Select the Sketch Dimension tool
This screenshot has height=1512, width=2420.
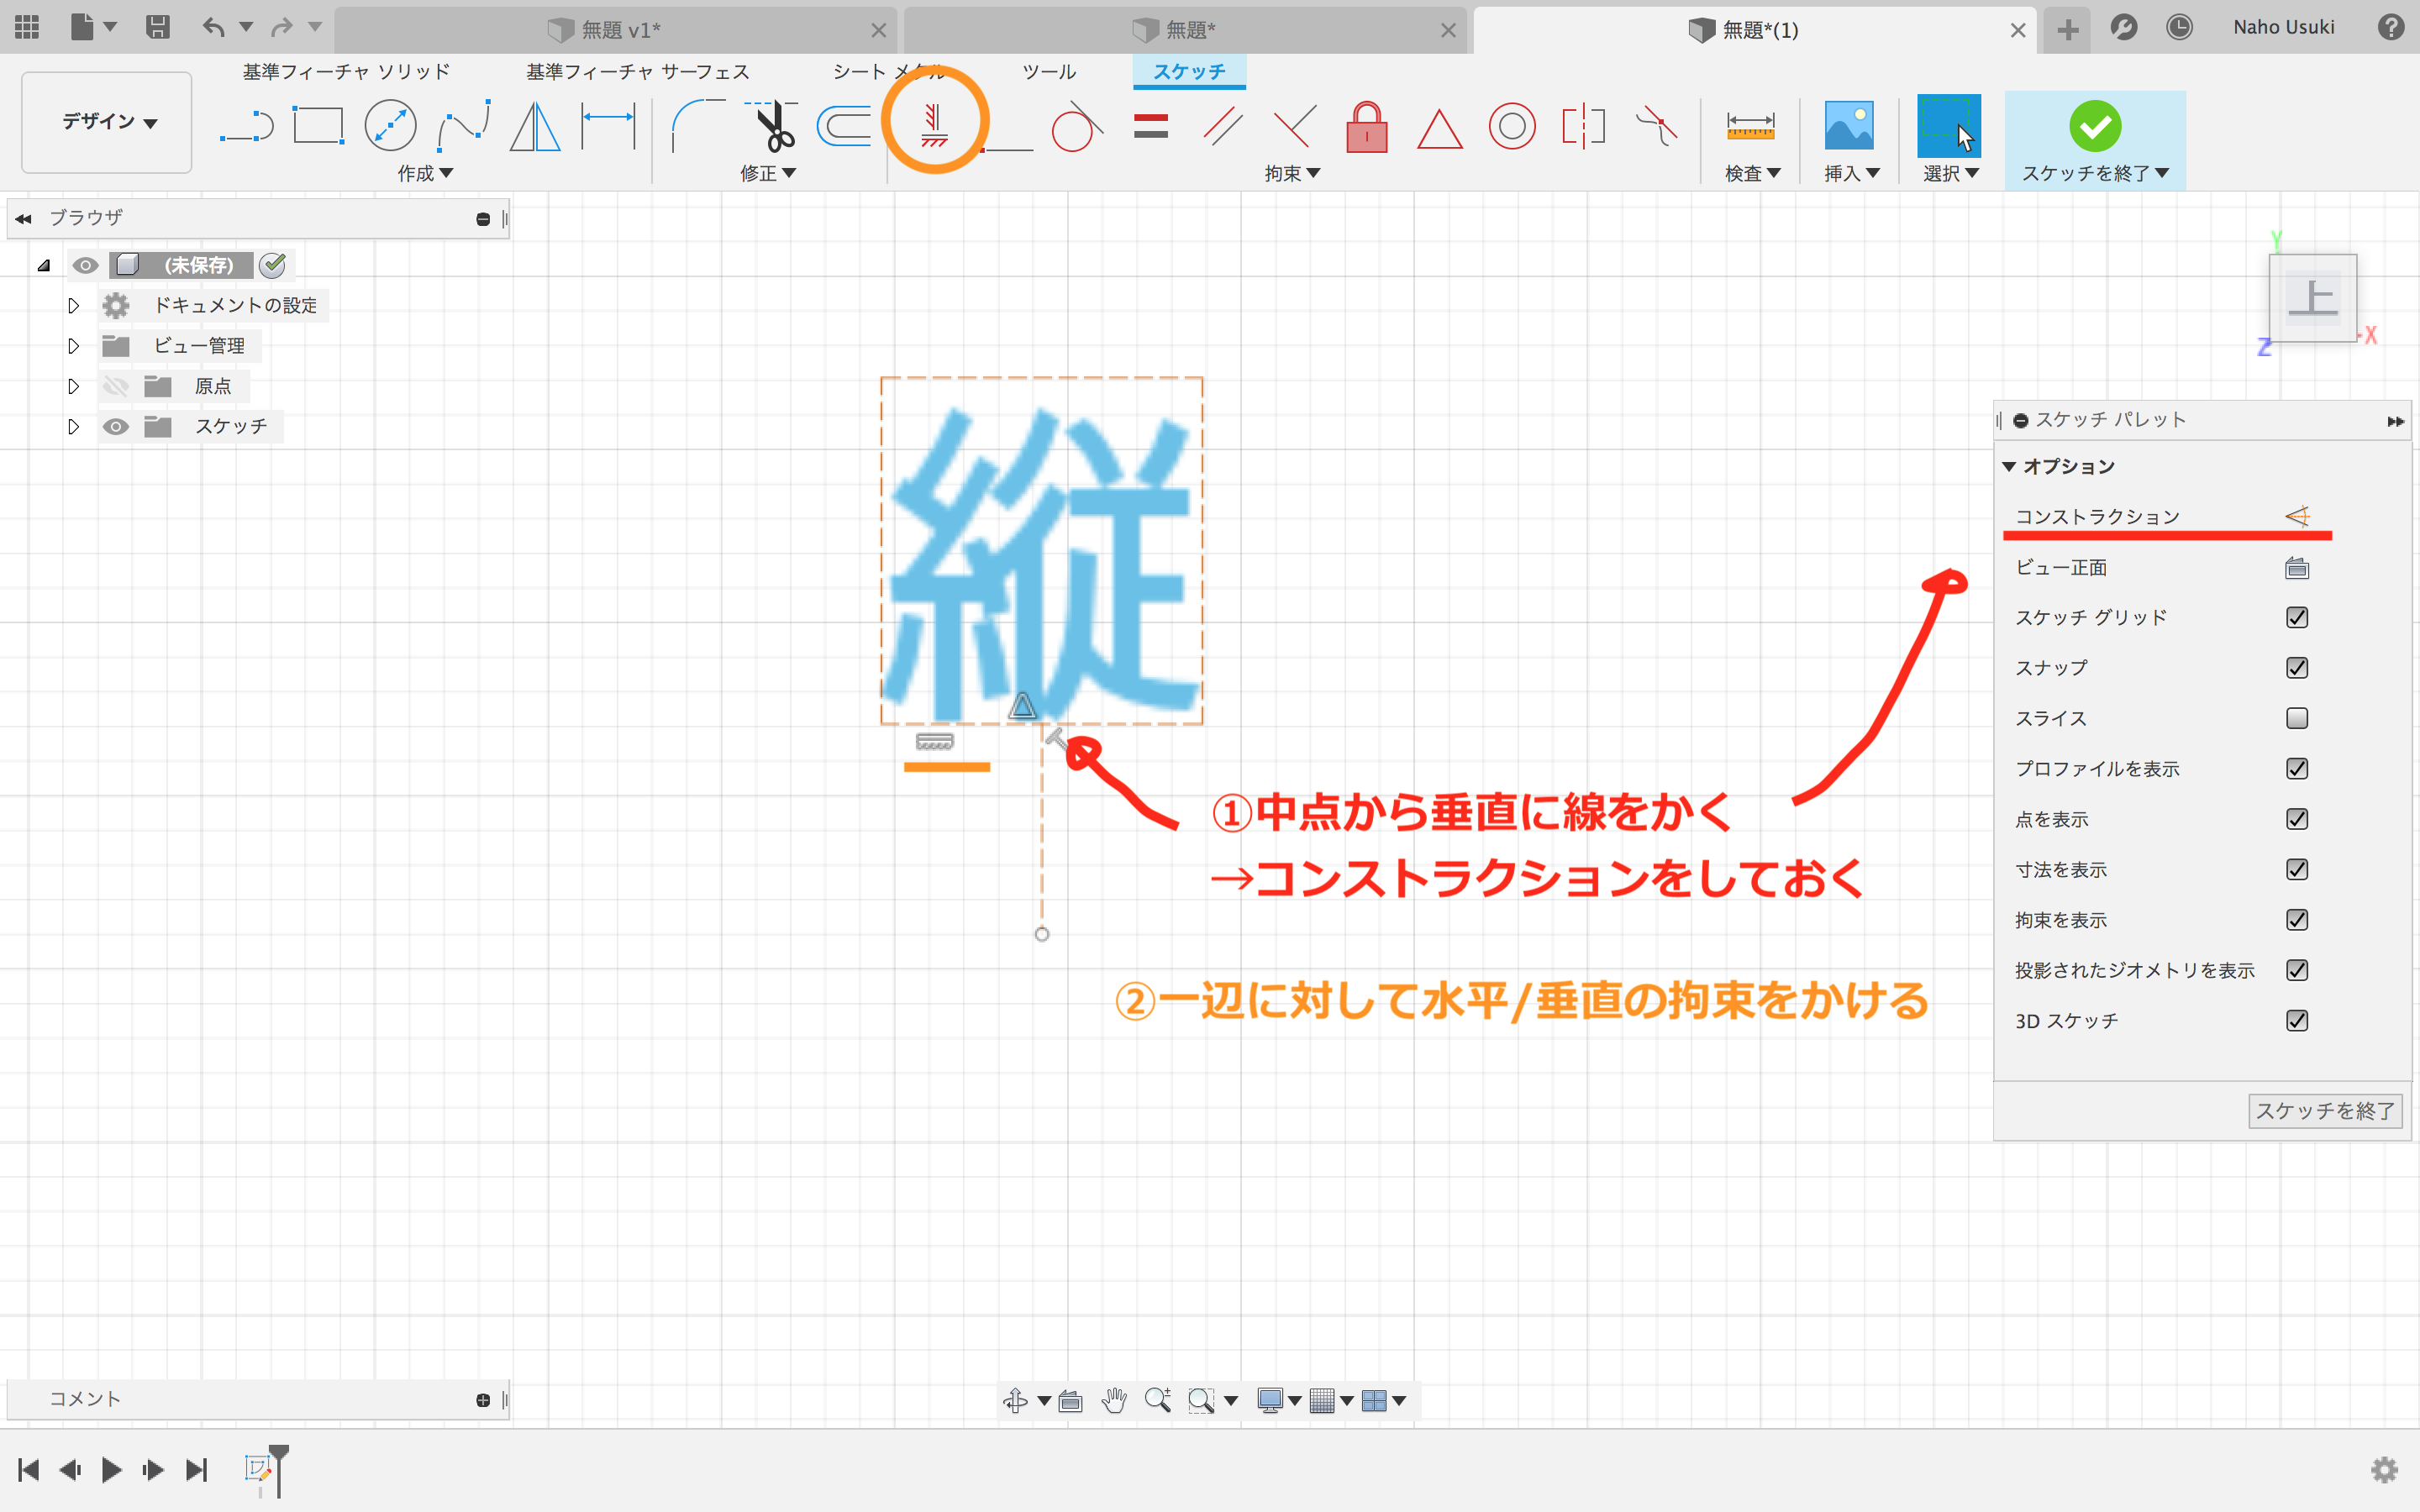click(608, 127)
